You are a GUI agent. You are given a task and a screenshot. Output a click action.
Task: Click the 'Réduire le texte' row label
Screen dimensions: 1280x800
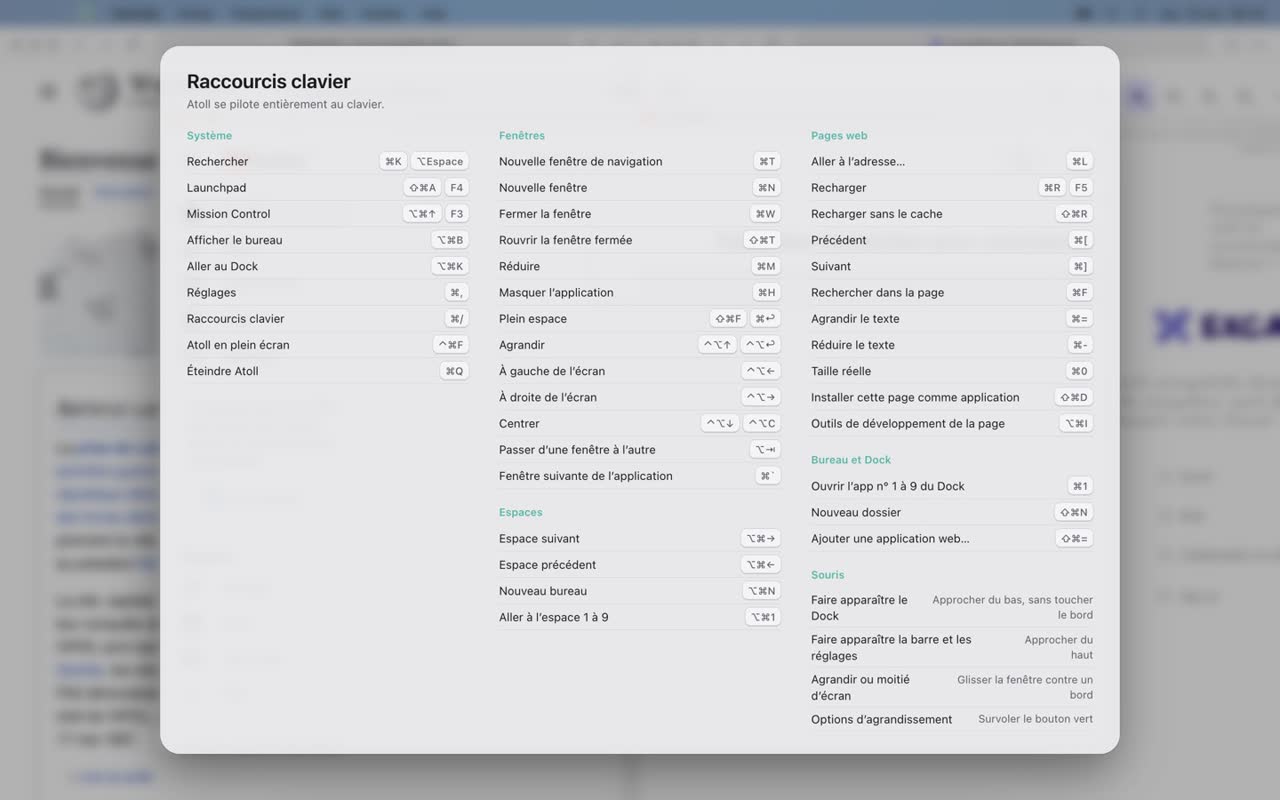pyautogui.click(x=853, y=345)
